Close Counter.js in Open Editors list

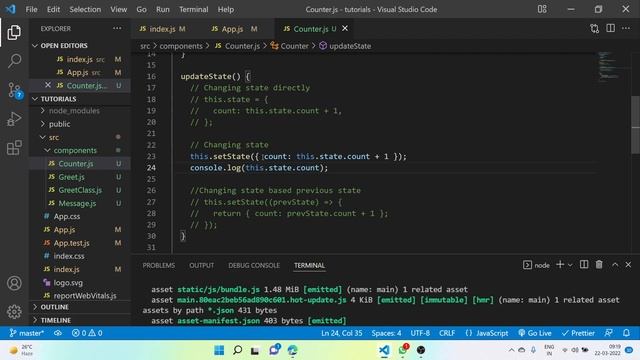pos(48,85)
